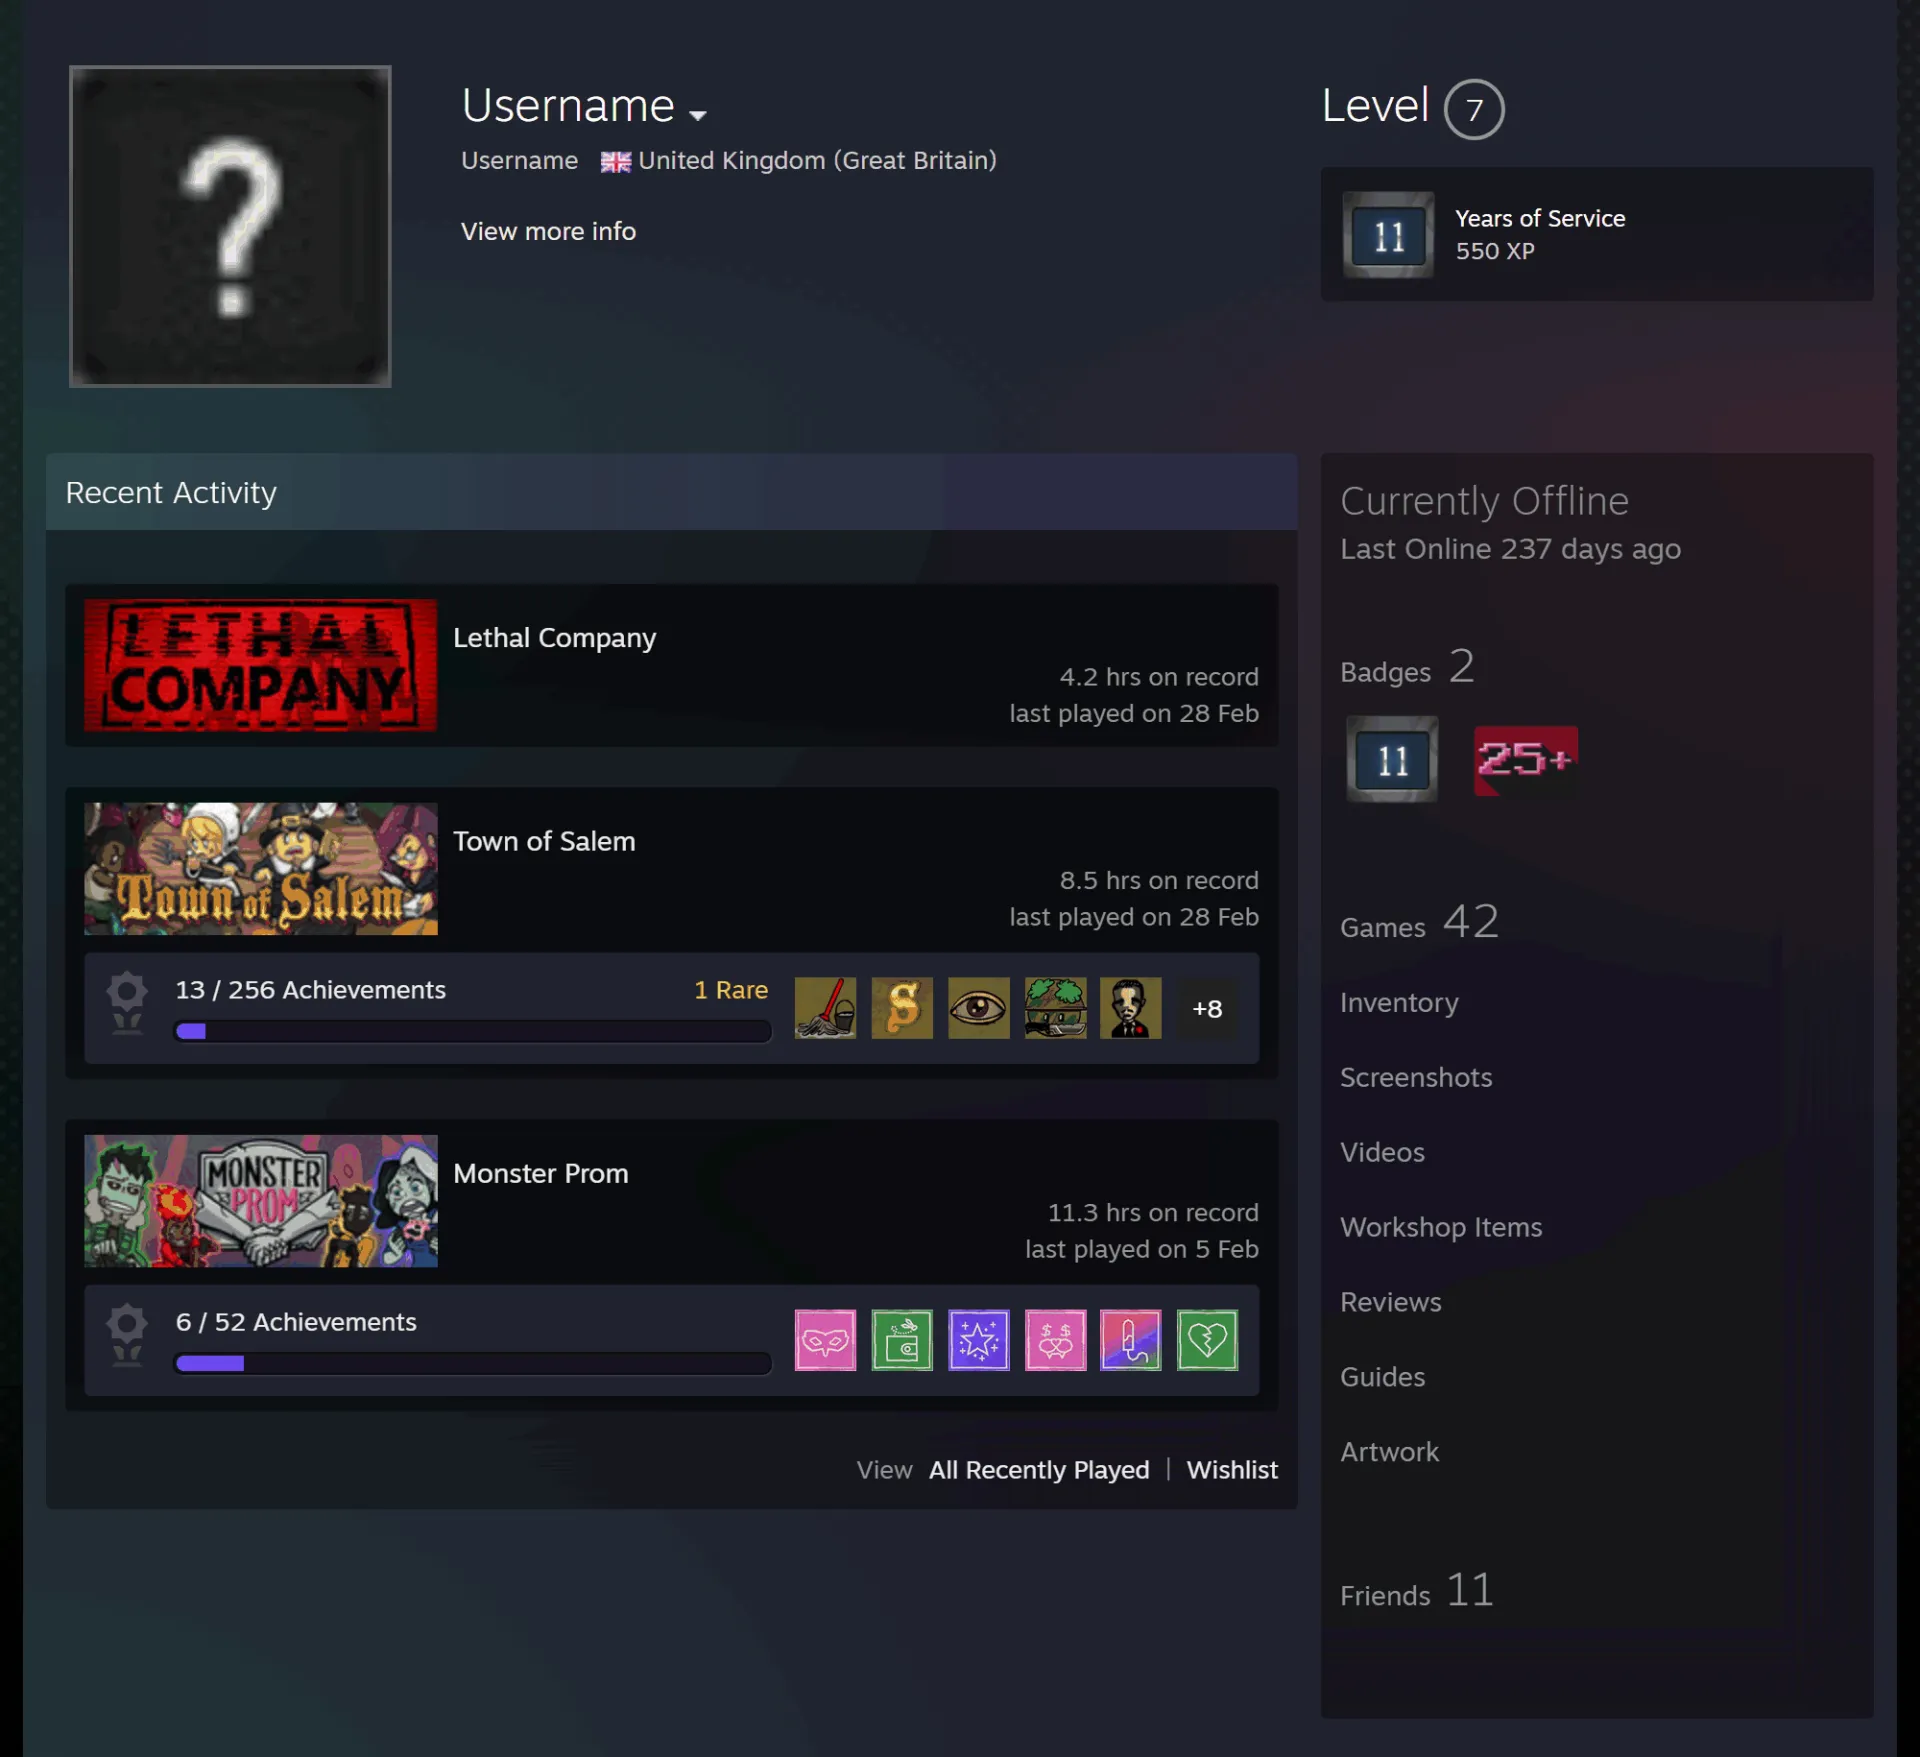1920x1757 pixels.
Task: Click the green wallet achievement icon
Action: 902,1340
